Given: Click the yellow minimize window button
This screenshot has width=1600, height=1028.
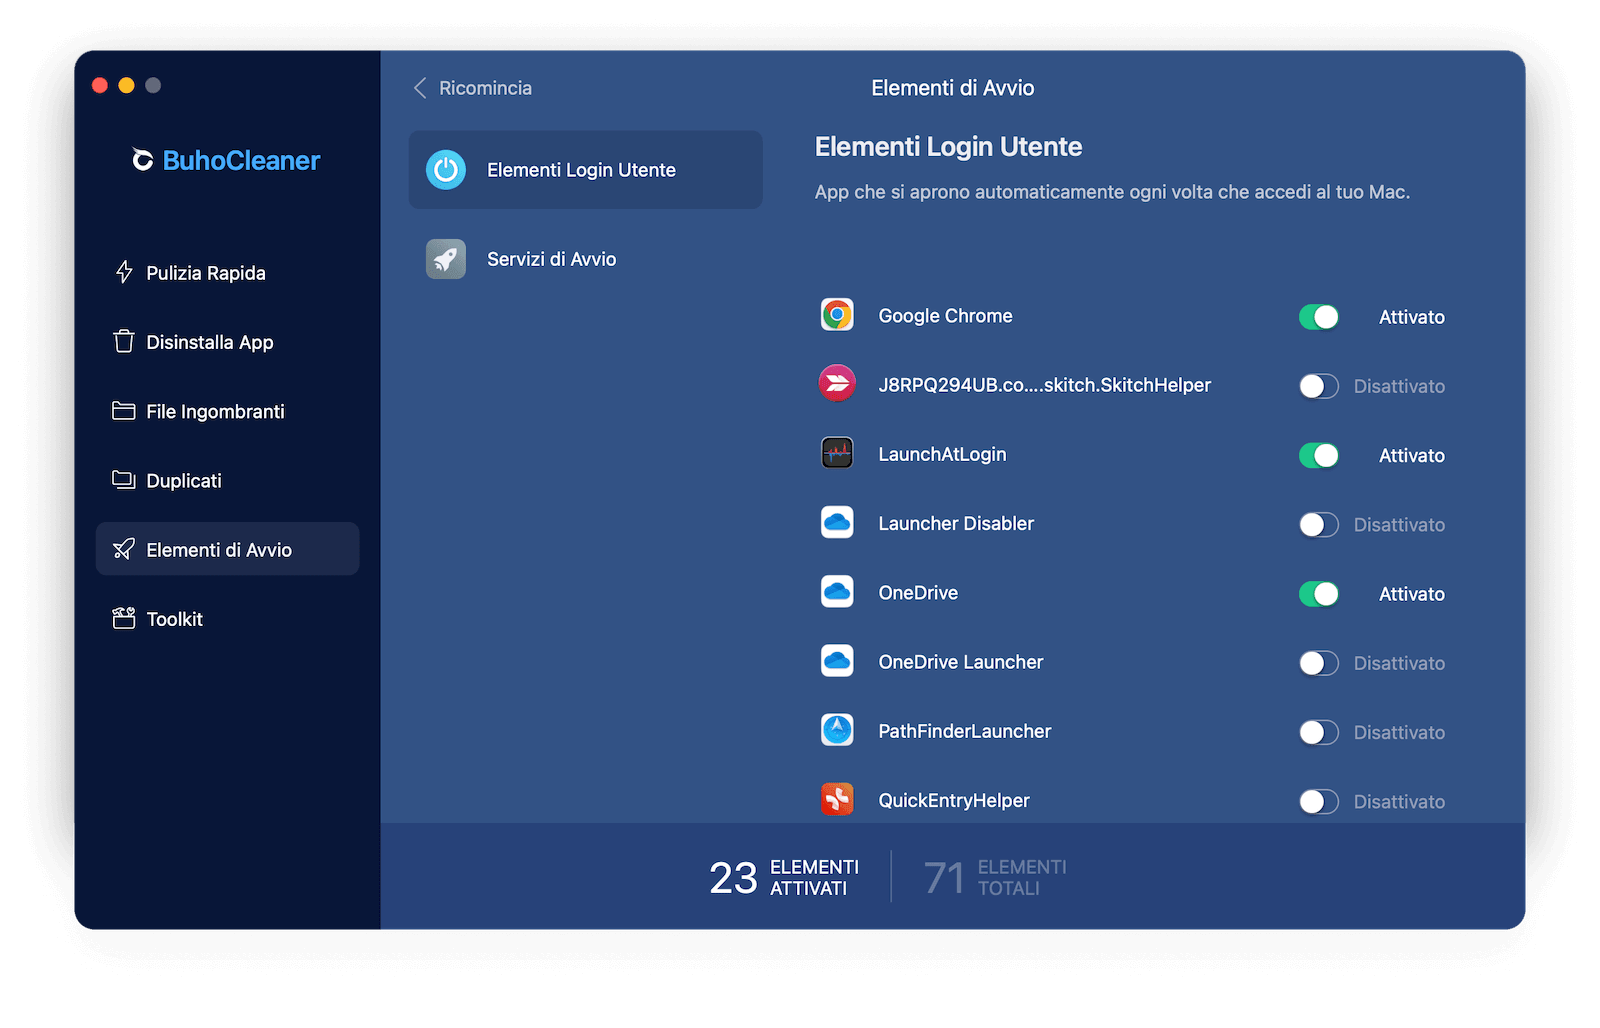Looking at the screenshot, I should pos(126,85).
